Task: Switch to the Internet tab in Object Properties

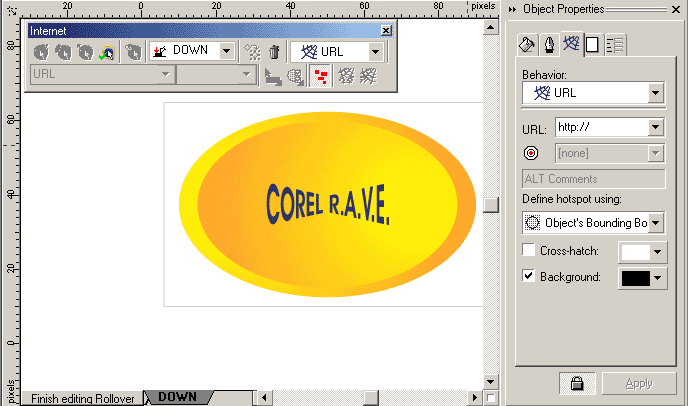Action: (571, 44)
